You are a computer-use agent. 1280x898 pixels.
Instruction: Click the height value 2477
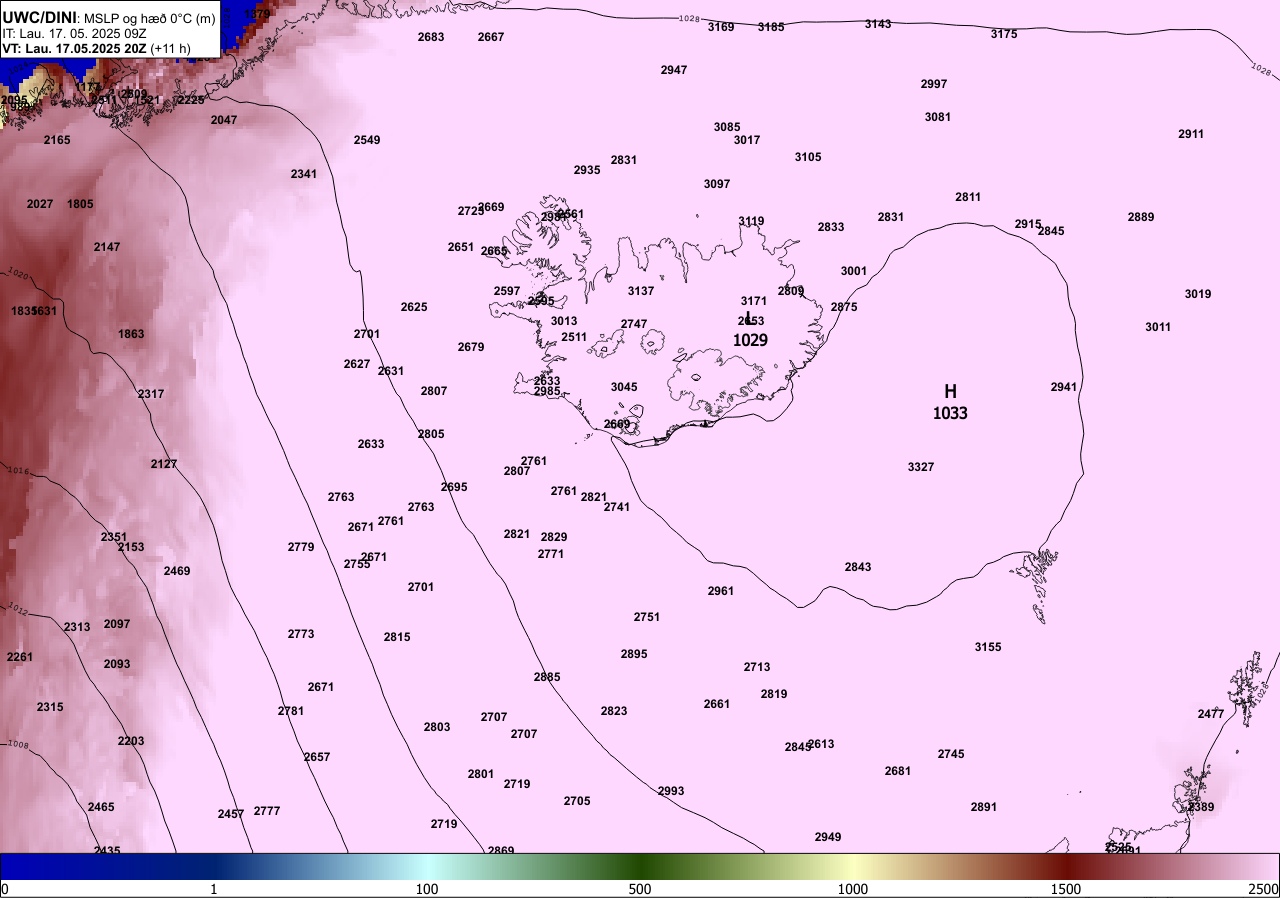coord(1211,714)
